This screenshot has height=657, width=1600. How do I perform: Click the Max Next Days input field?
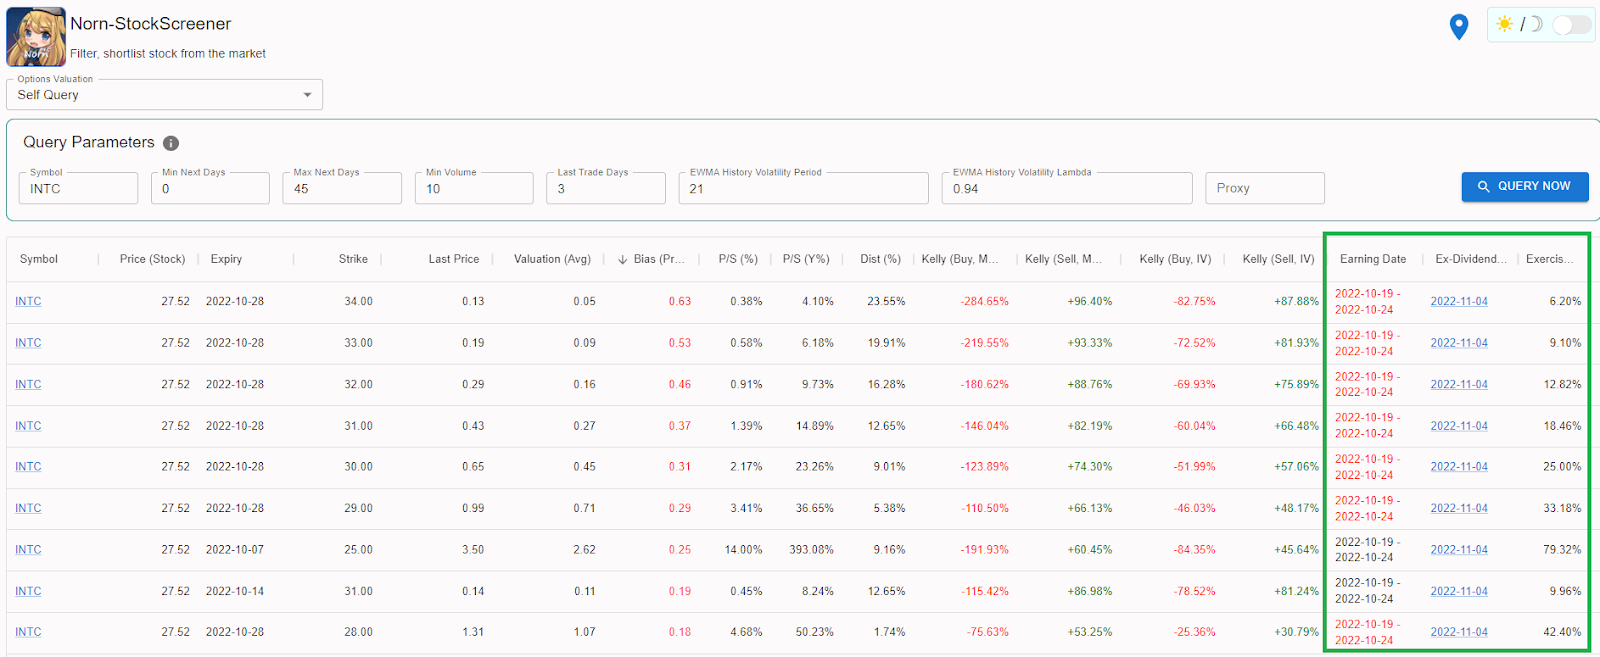point(342,188)
